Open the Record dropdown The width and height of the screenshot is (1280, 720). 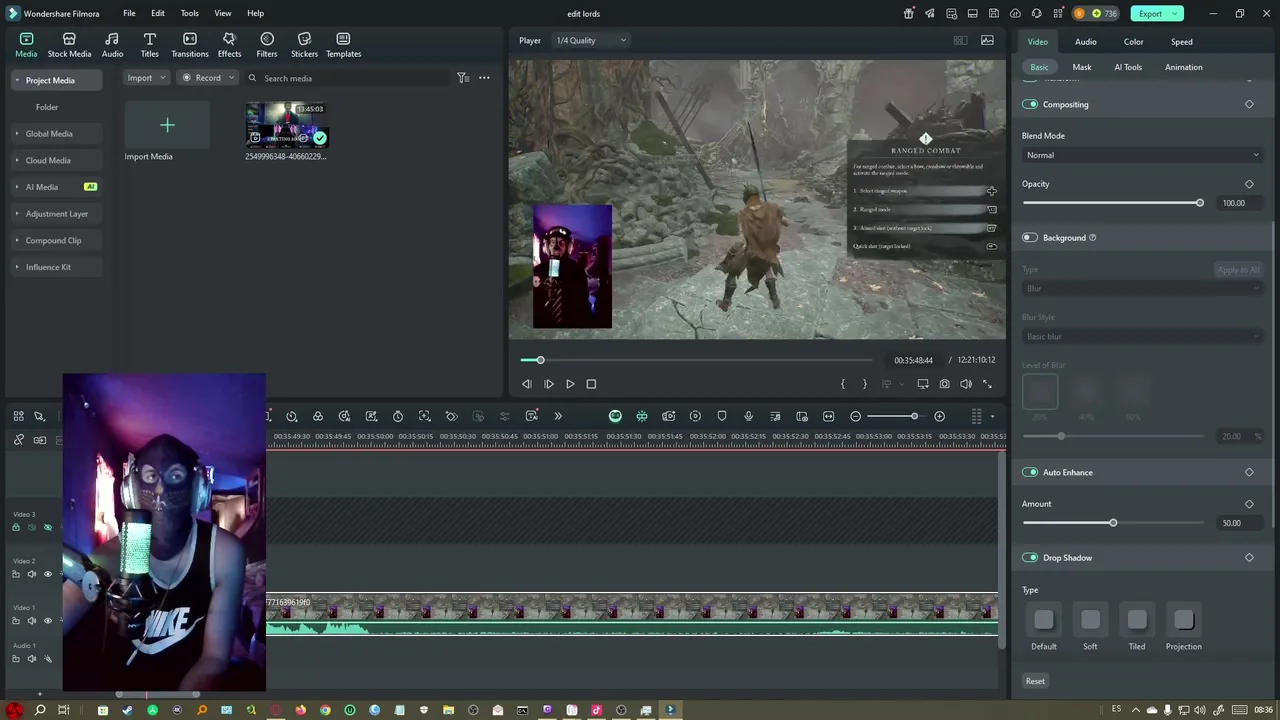[x=207, y=78]
